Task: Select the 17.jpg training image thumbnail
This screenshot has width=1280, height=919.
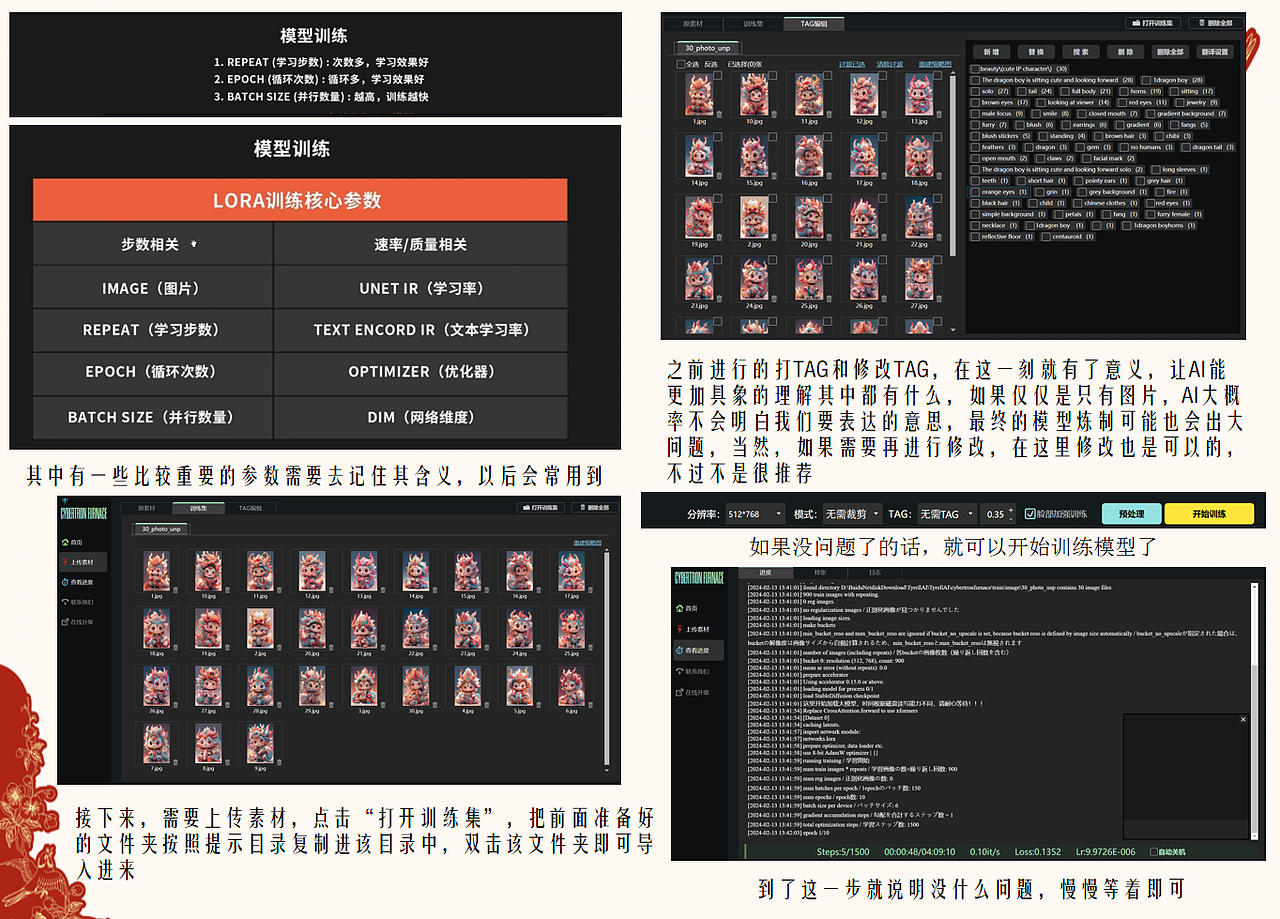Action: pos(572,572)
